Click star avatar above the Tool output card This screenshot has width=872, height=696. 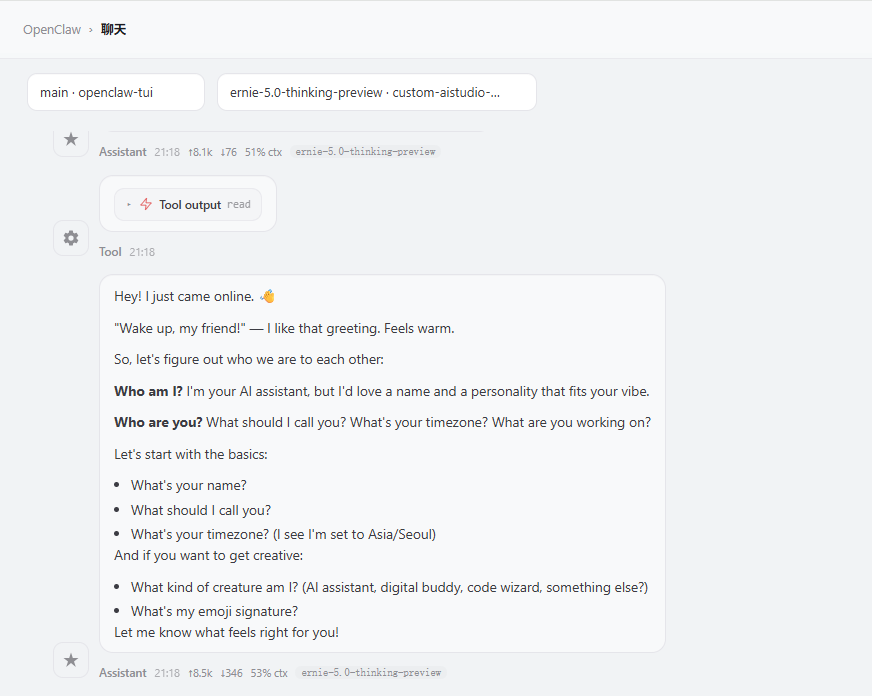(x=71, y=139)
